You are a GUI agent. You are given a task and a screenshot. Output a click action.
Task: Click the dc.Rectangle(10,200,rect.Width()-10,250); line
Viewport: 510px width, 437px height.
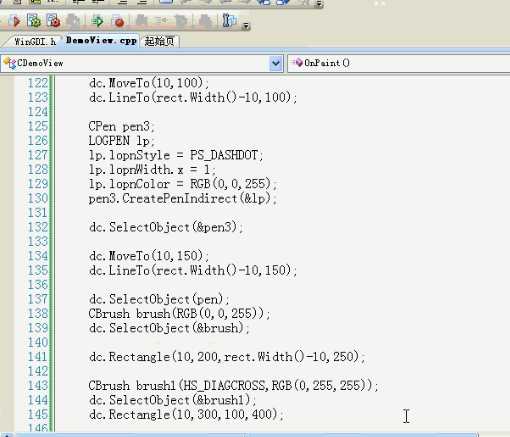[227, 357]
